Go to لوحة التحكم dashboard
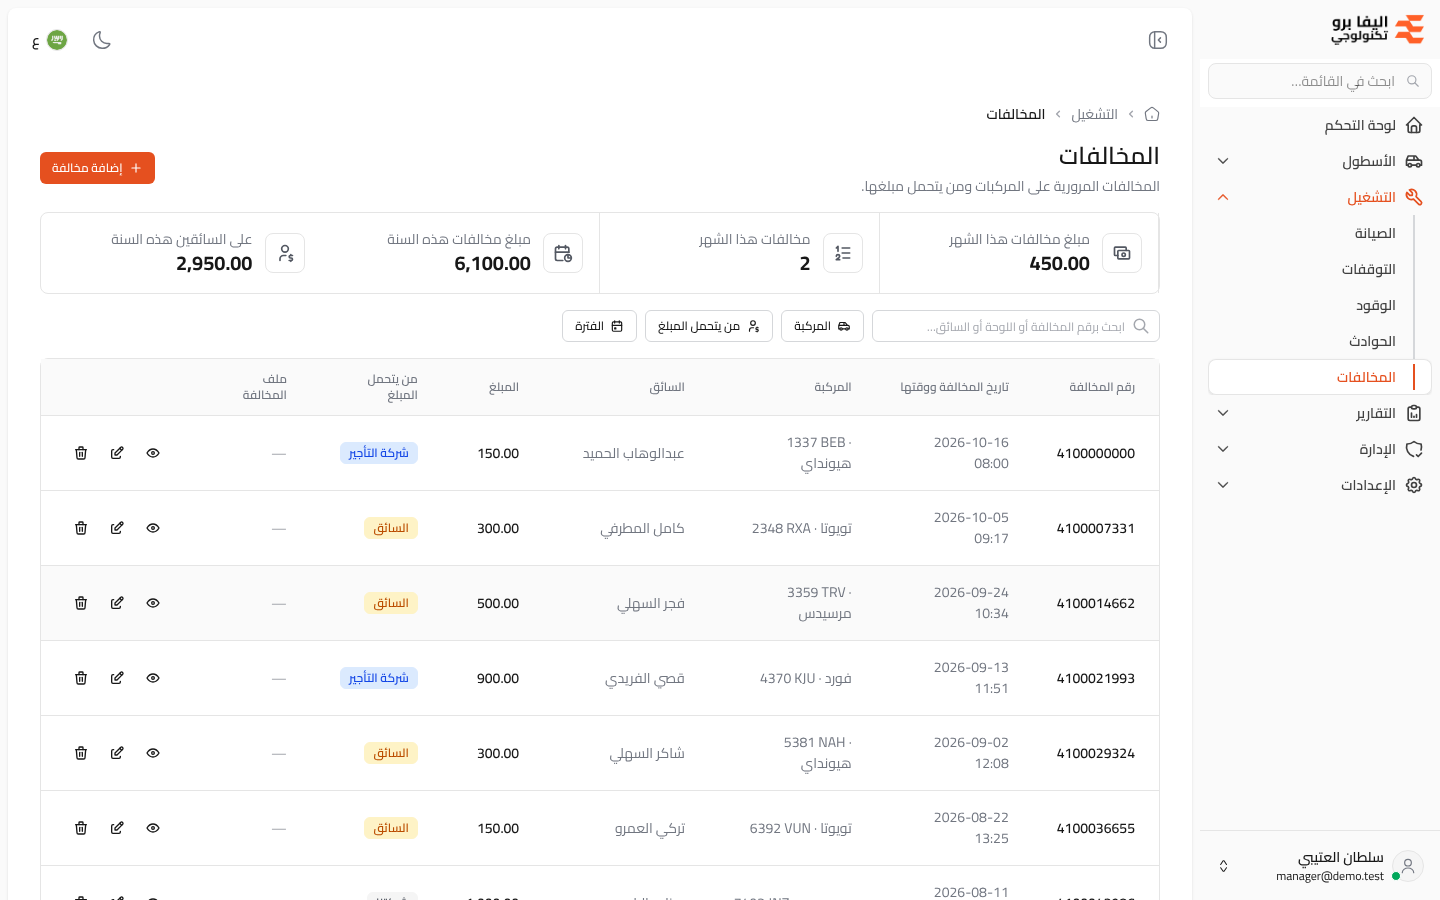Screen dimensions: 1440x900 tap(1320, 125)
